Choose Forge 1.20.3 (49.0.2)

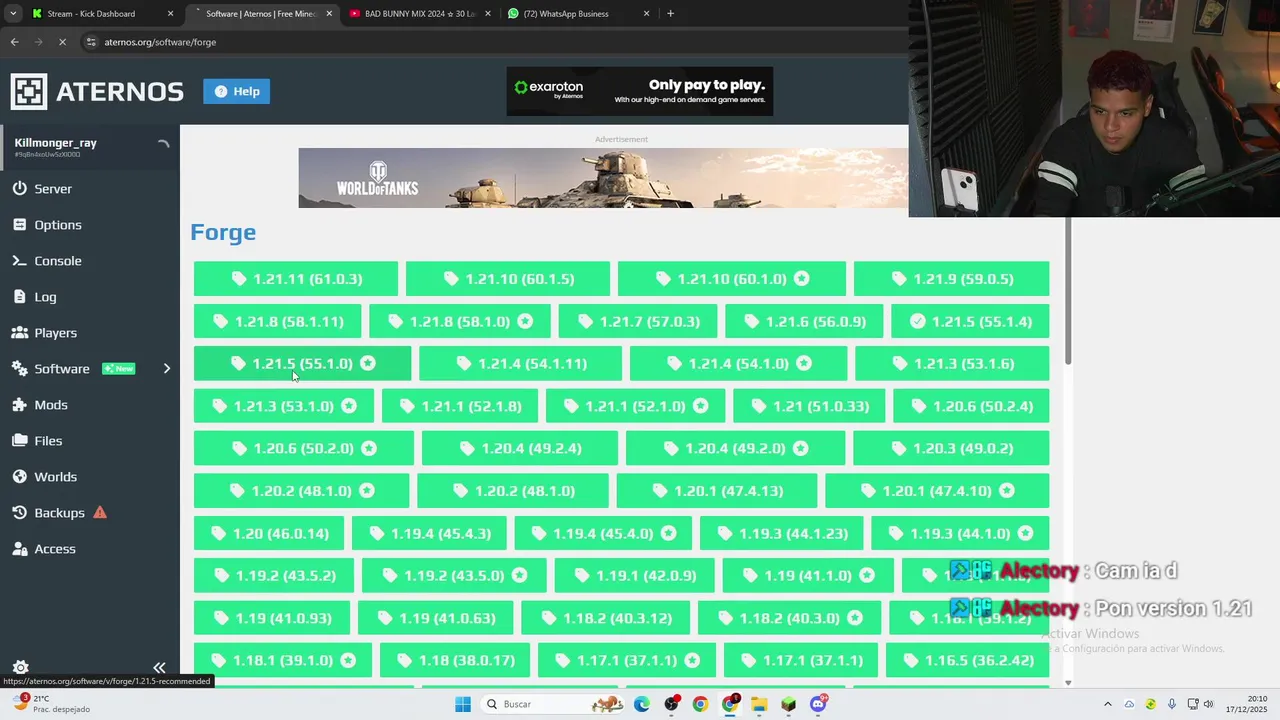[x=951, y=448]
